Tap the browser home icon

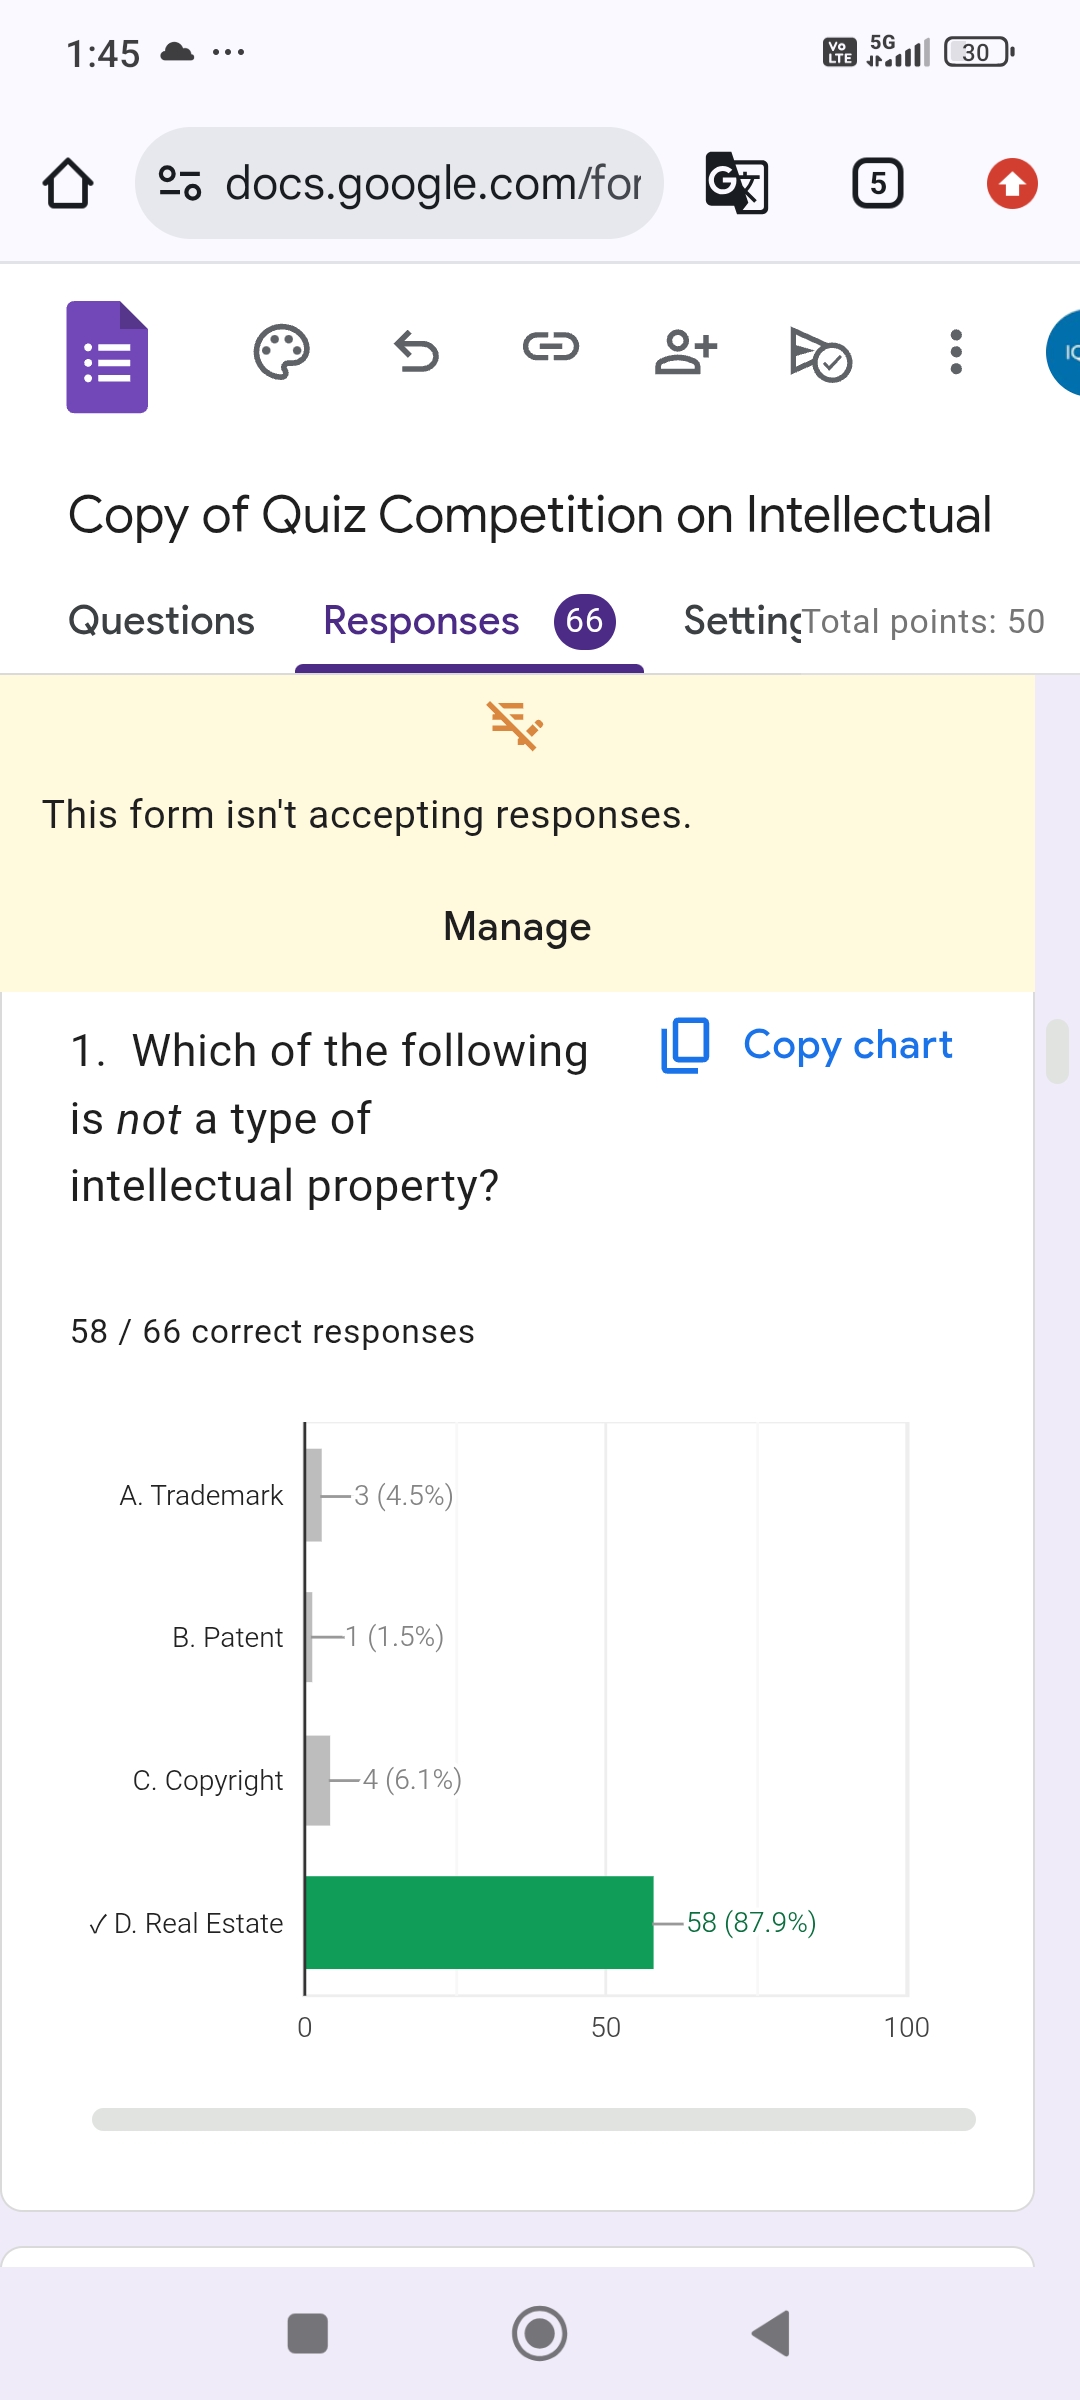68,184
